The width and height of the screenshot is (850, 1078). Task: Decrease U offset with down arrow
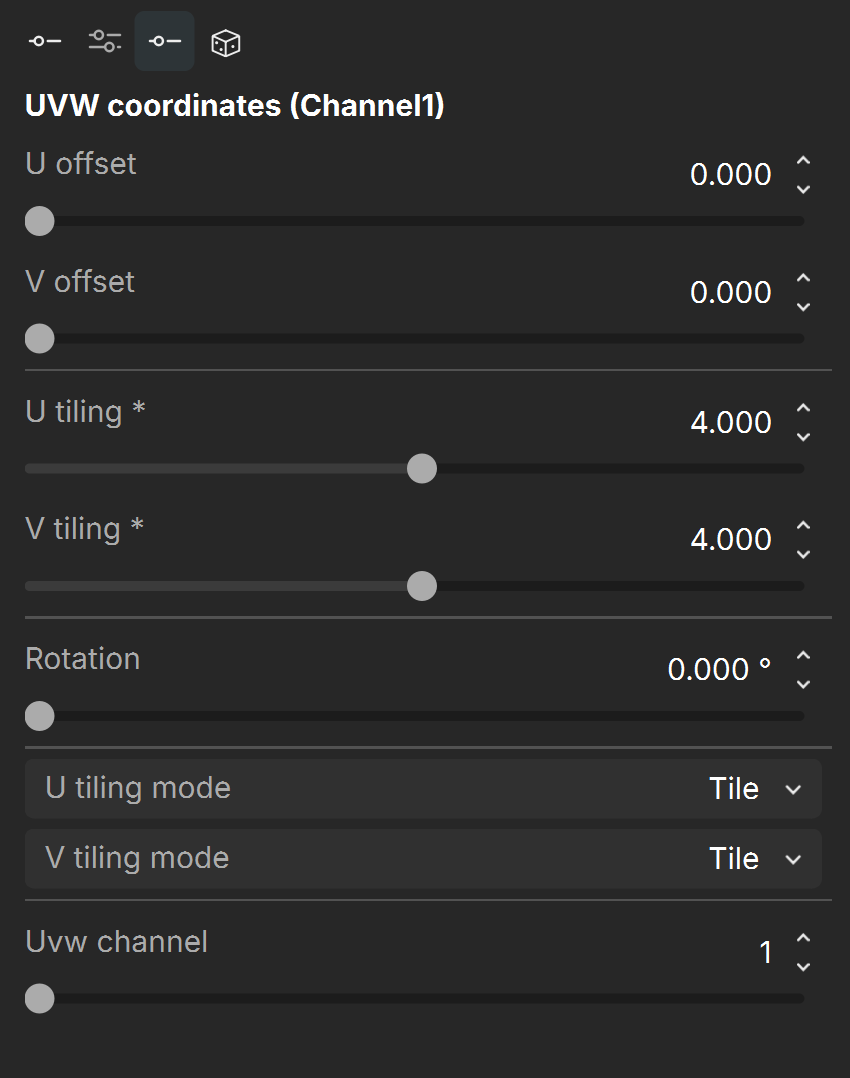(803, 189)
